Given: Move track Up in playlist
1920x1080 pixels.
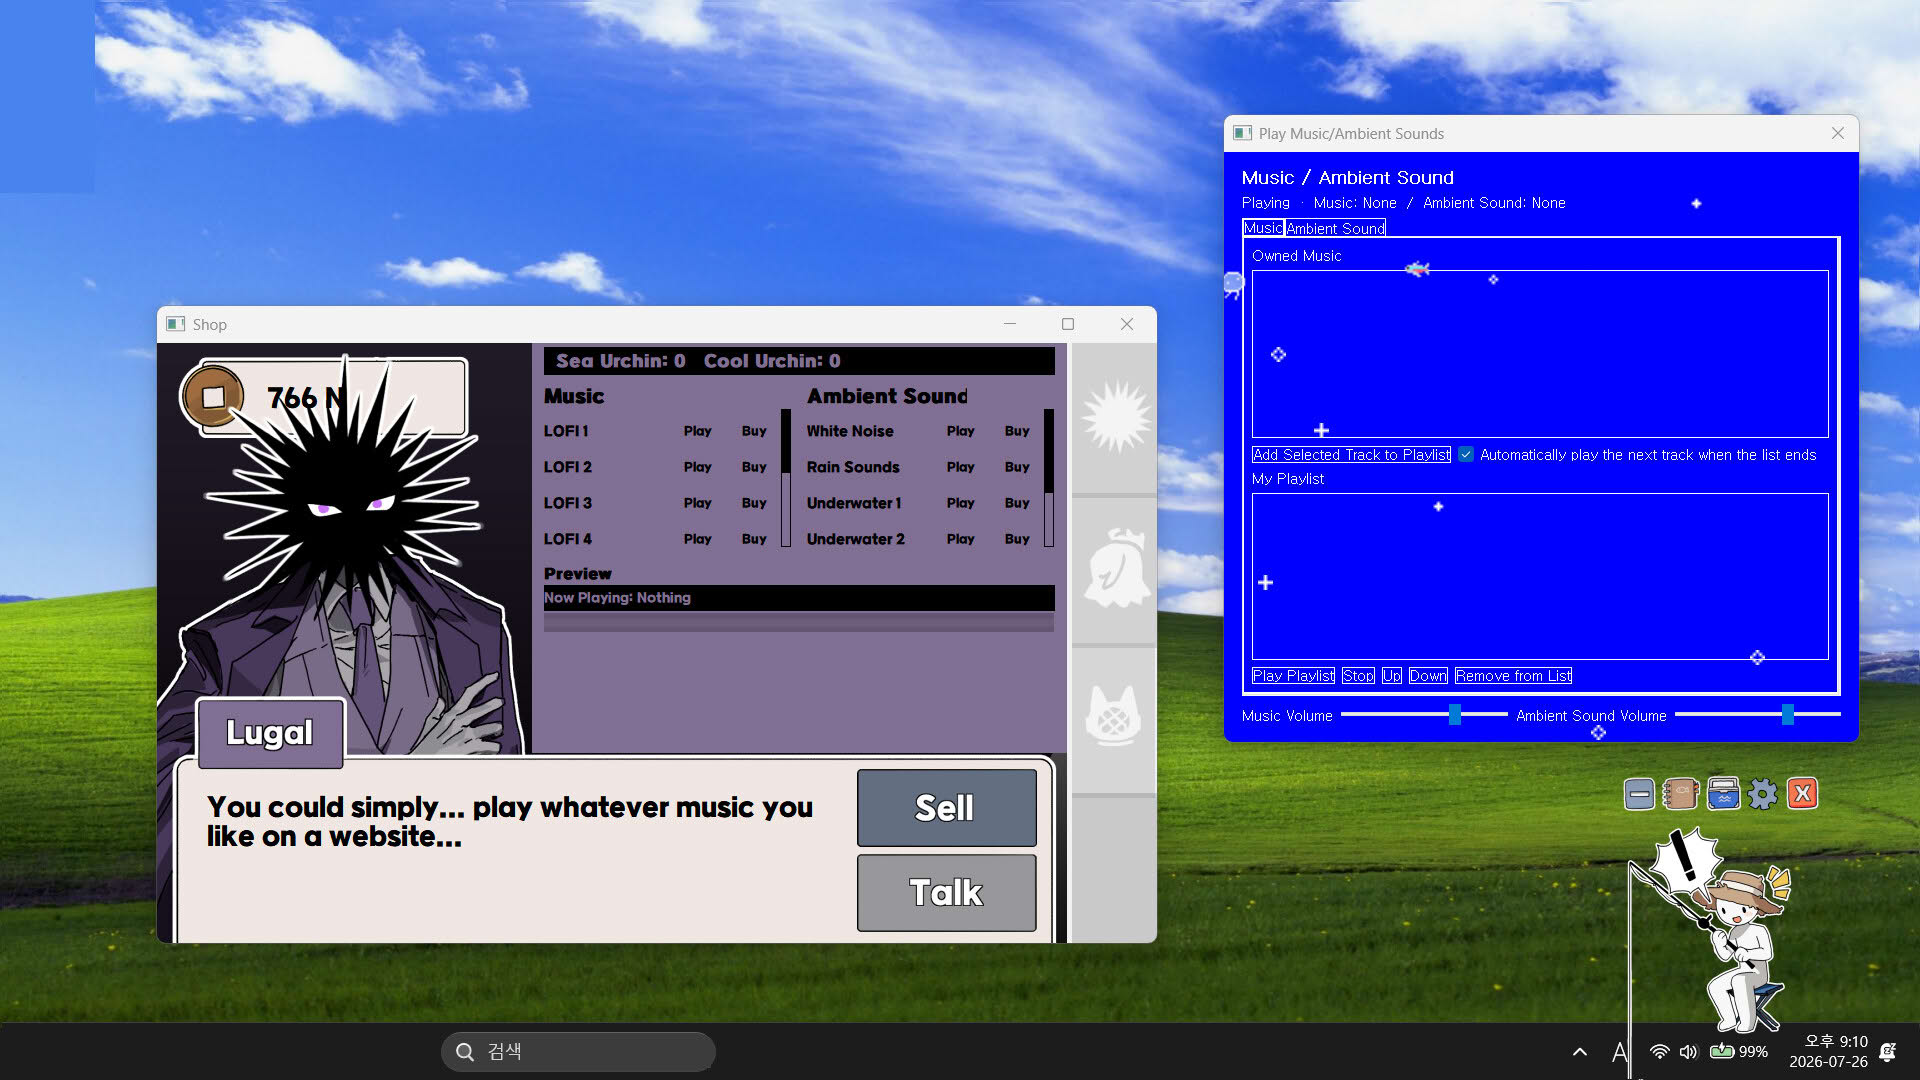Looking at the screenshot, I should tap(1391, 676).
